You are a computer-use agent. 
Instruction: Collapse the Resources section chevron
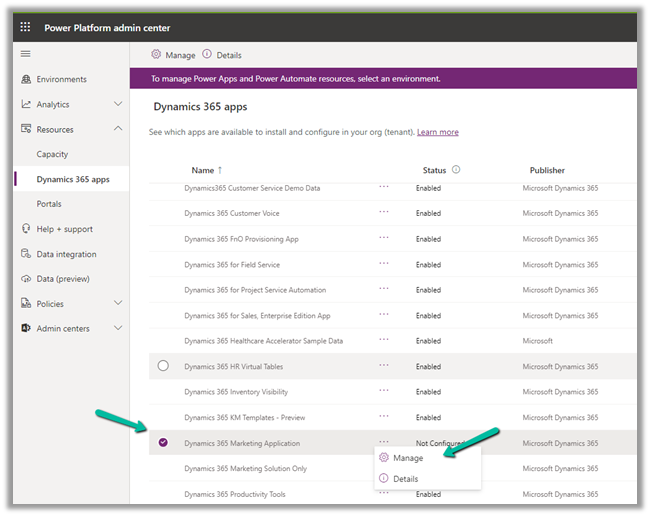pyautogui.click(x=118, y=129)
